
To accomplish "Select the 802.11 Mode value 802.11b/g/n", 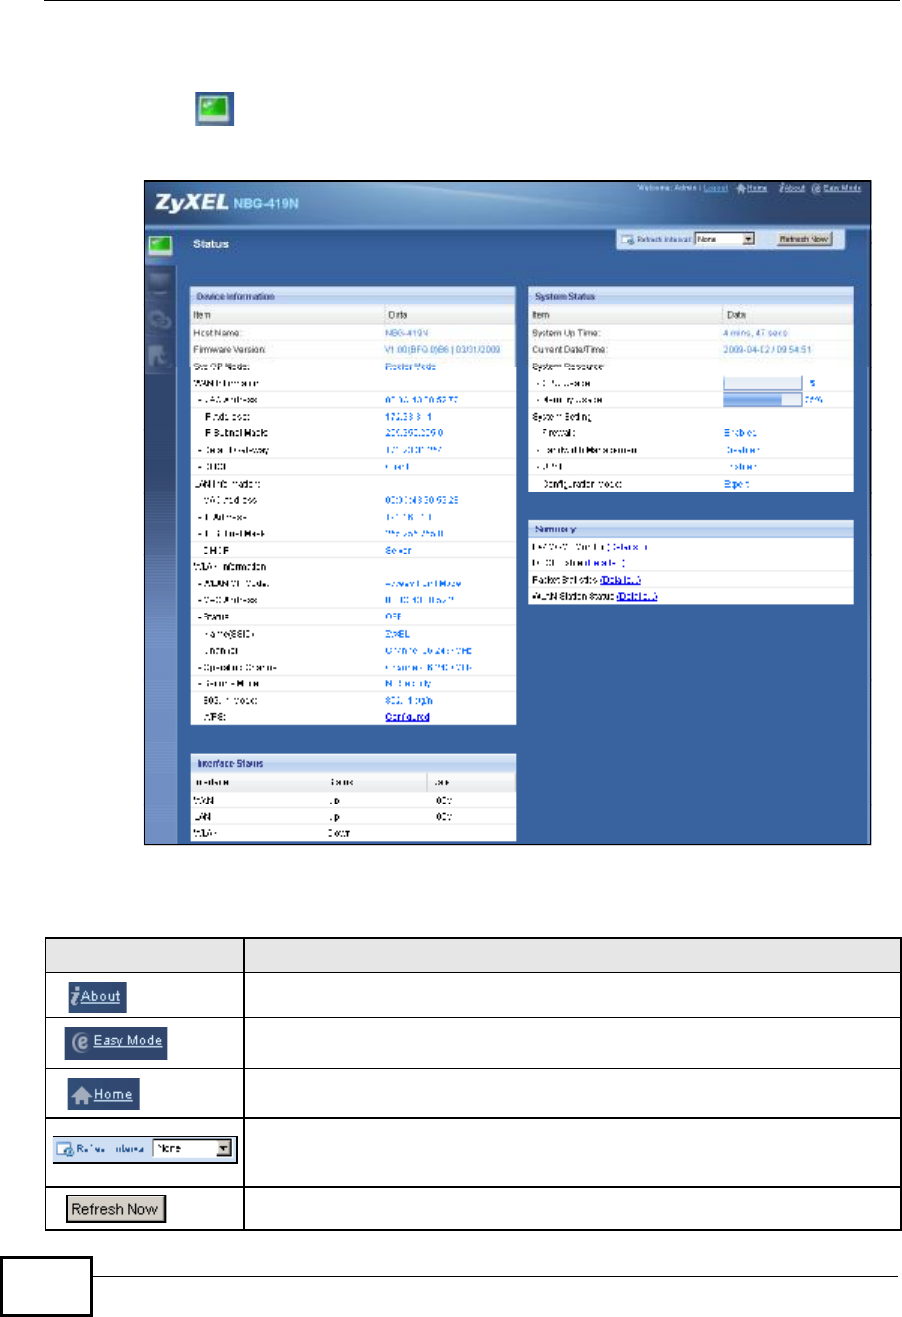I will coord(408,700).
